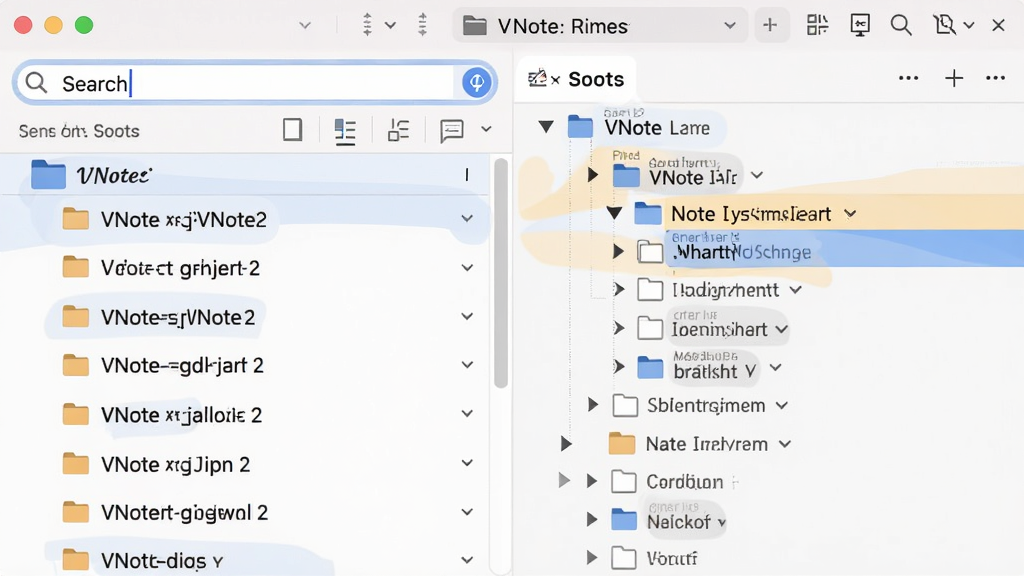
Task: Click the dropdown chevron left of toolbar divider
Action: 304,25
